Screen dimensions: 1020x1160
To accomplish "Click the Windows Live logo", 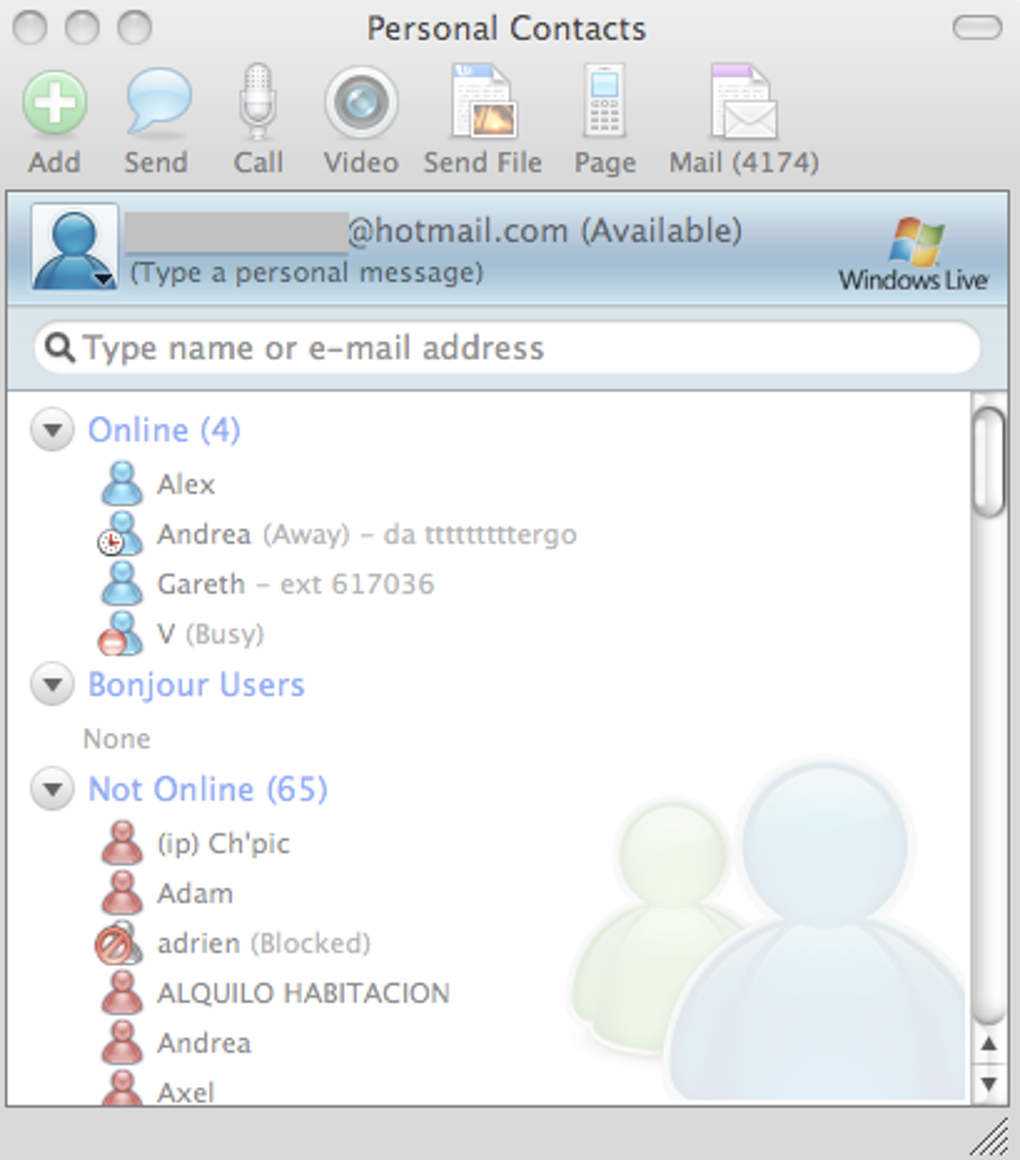I will [x=913, y=254].
